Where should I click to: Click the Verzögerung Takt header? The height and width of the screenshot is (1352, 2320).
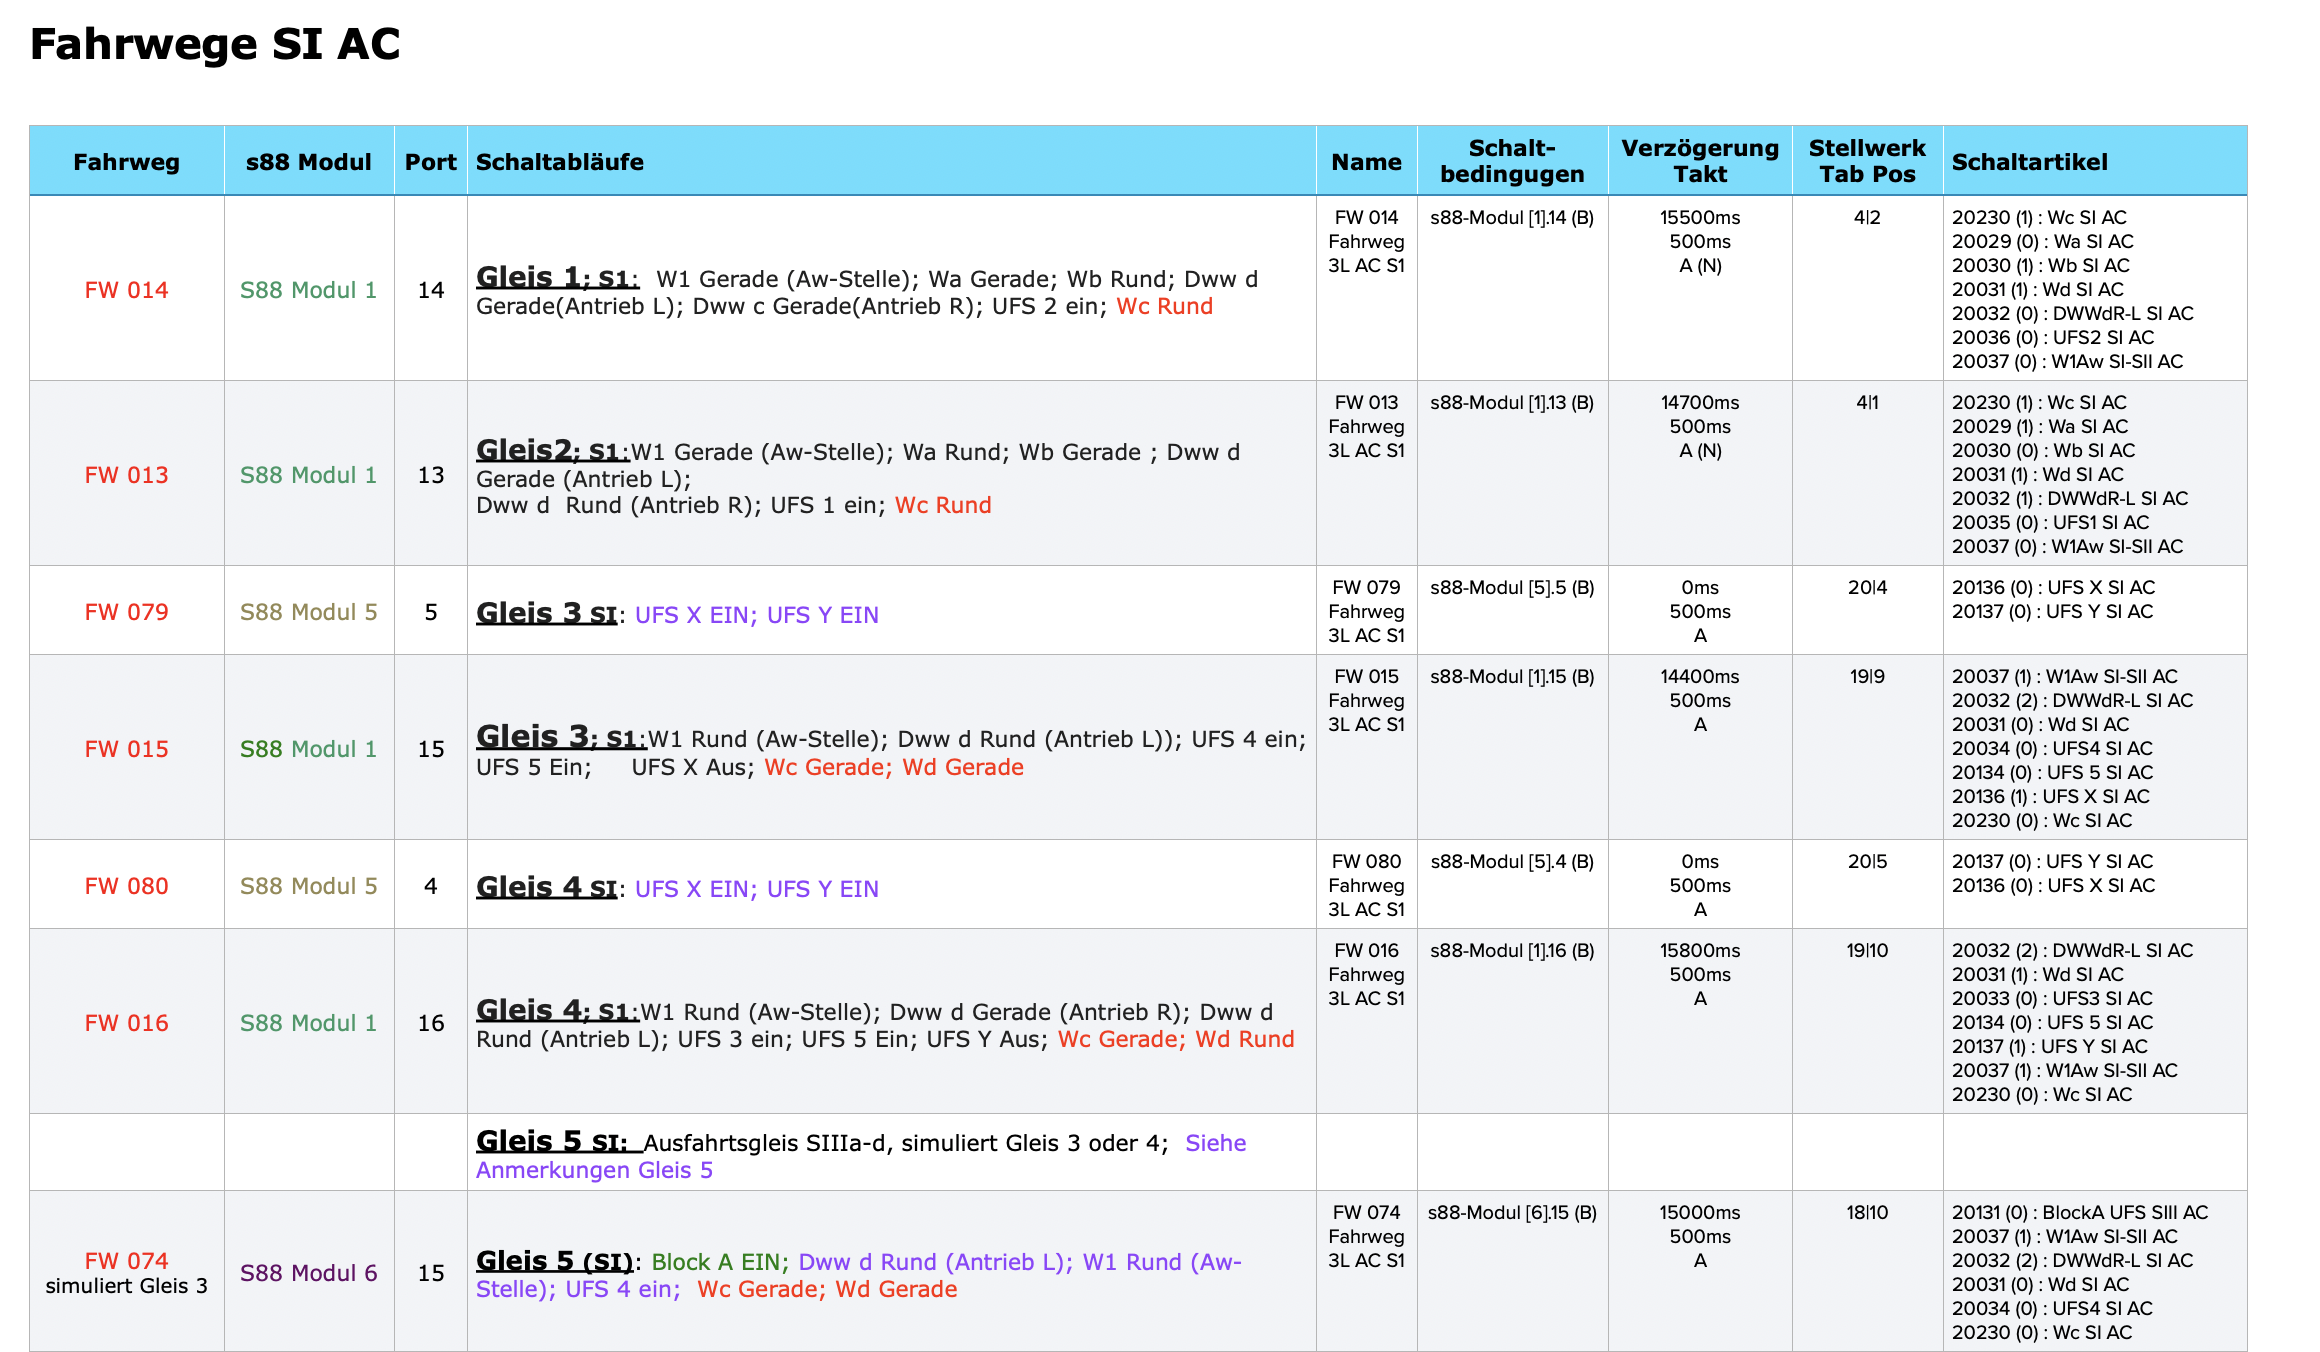point(1699,161)
